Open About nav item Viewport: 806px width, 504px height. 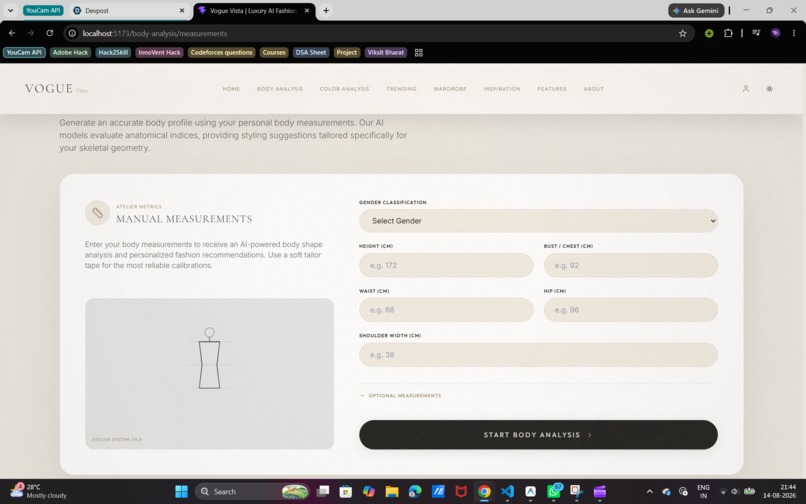pos(593,89)
